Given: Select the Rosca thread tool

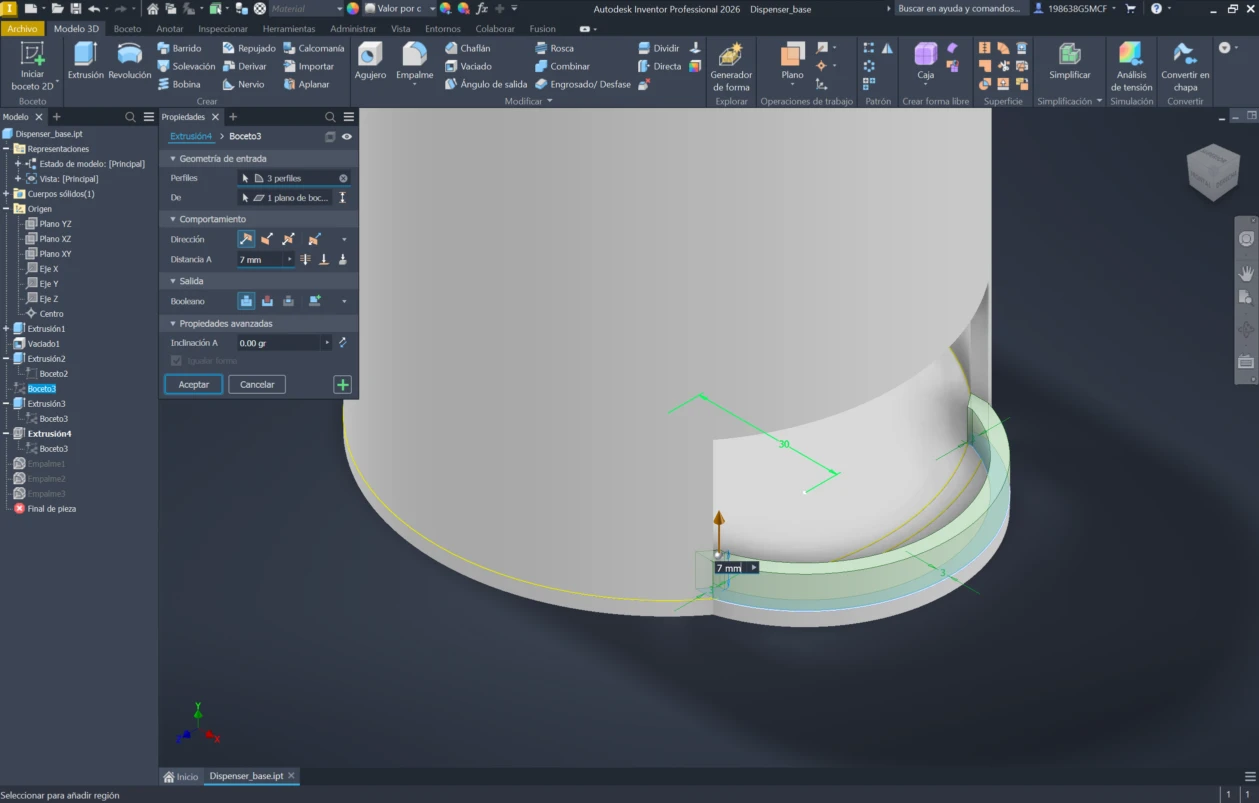Looking at the screenshot, I should [x=554, y=48].
